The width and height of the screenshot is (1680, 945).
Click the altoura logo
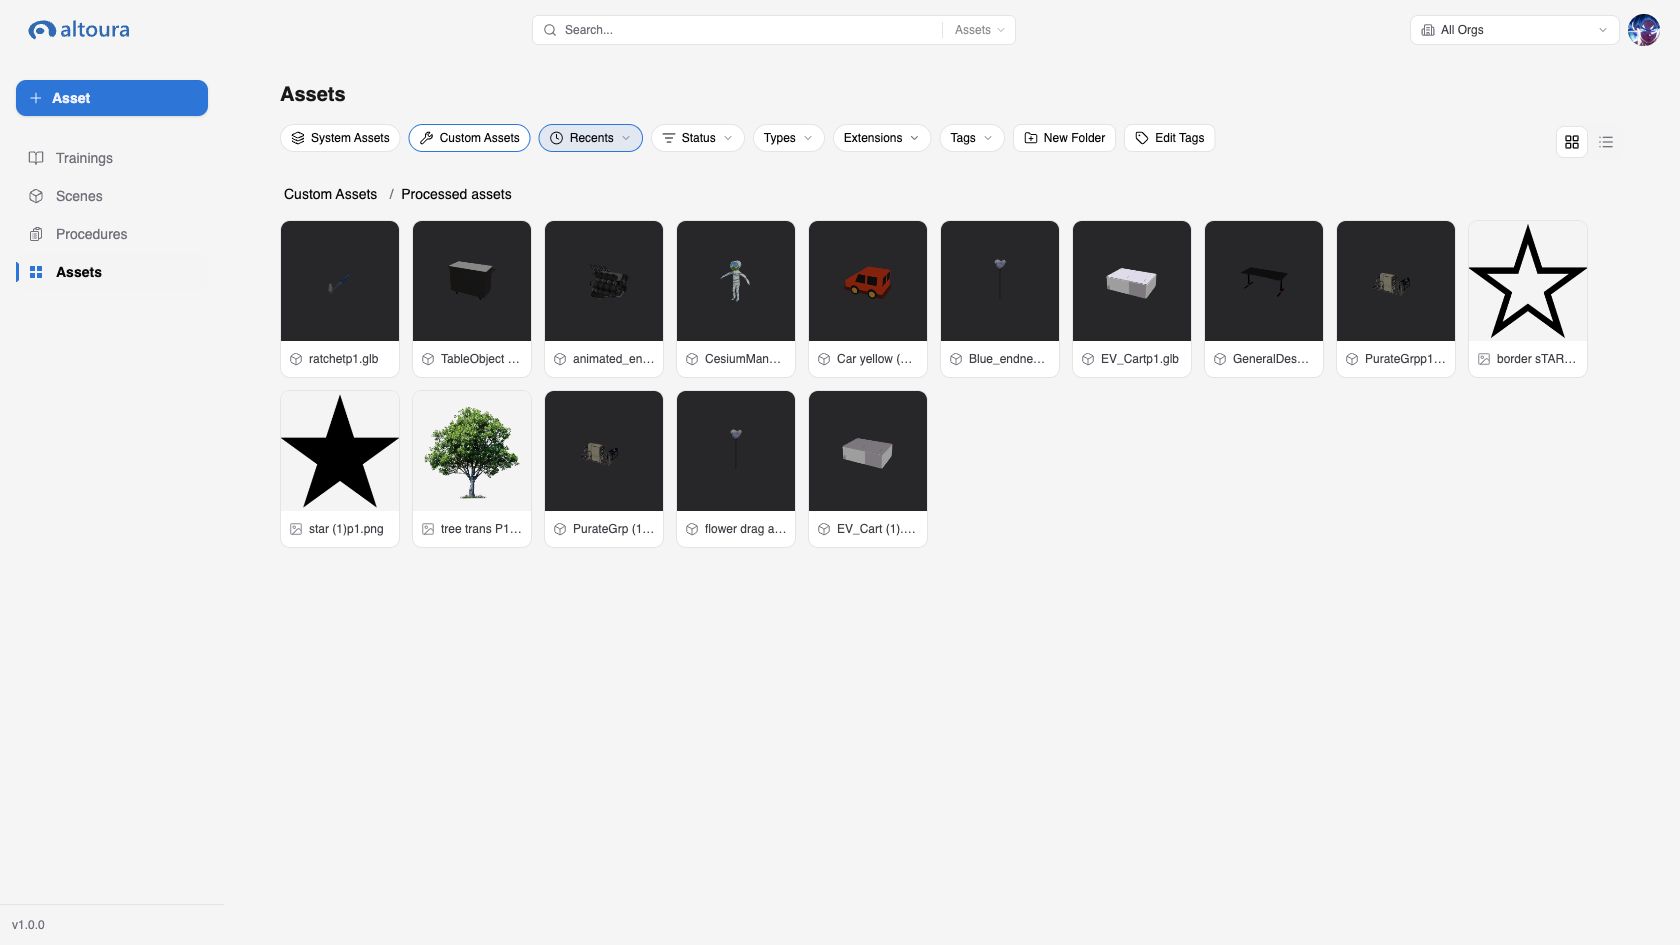point(79,30)
